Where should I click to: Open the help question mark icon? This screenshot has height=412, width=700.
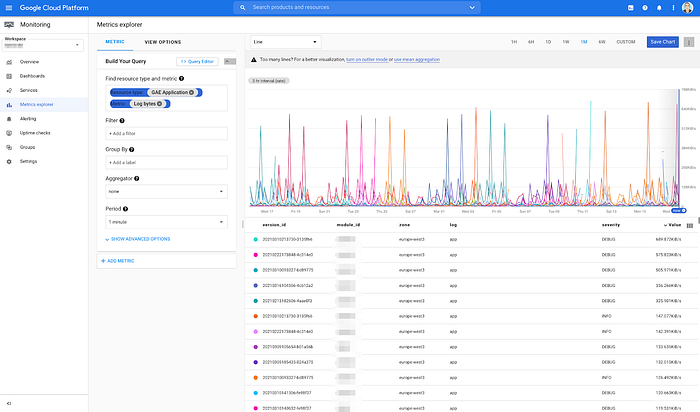(645, 8)
